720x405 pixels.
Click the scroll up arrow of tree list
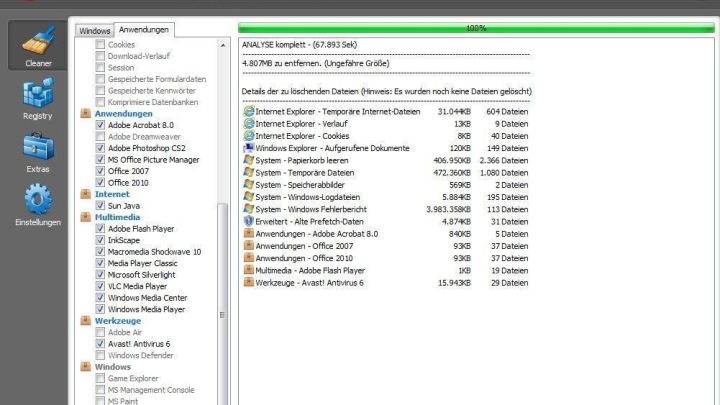coord(223,45)
